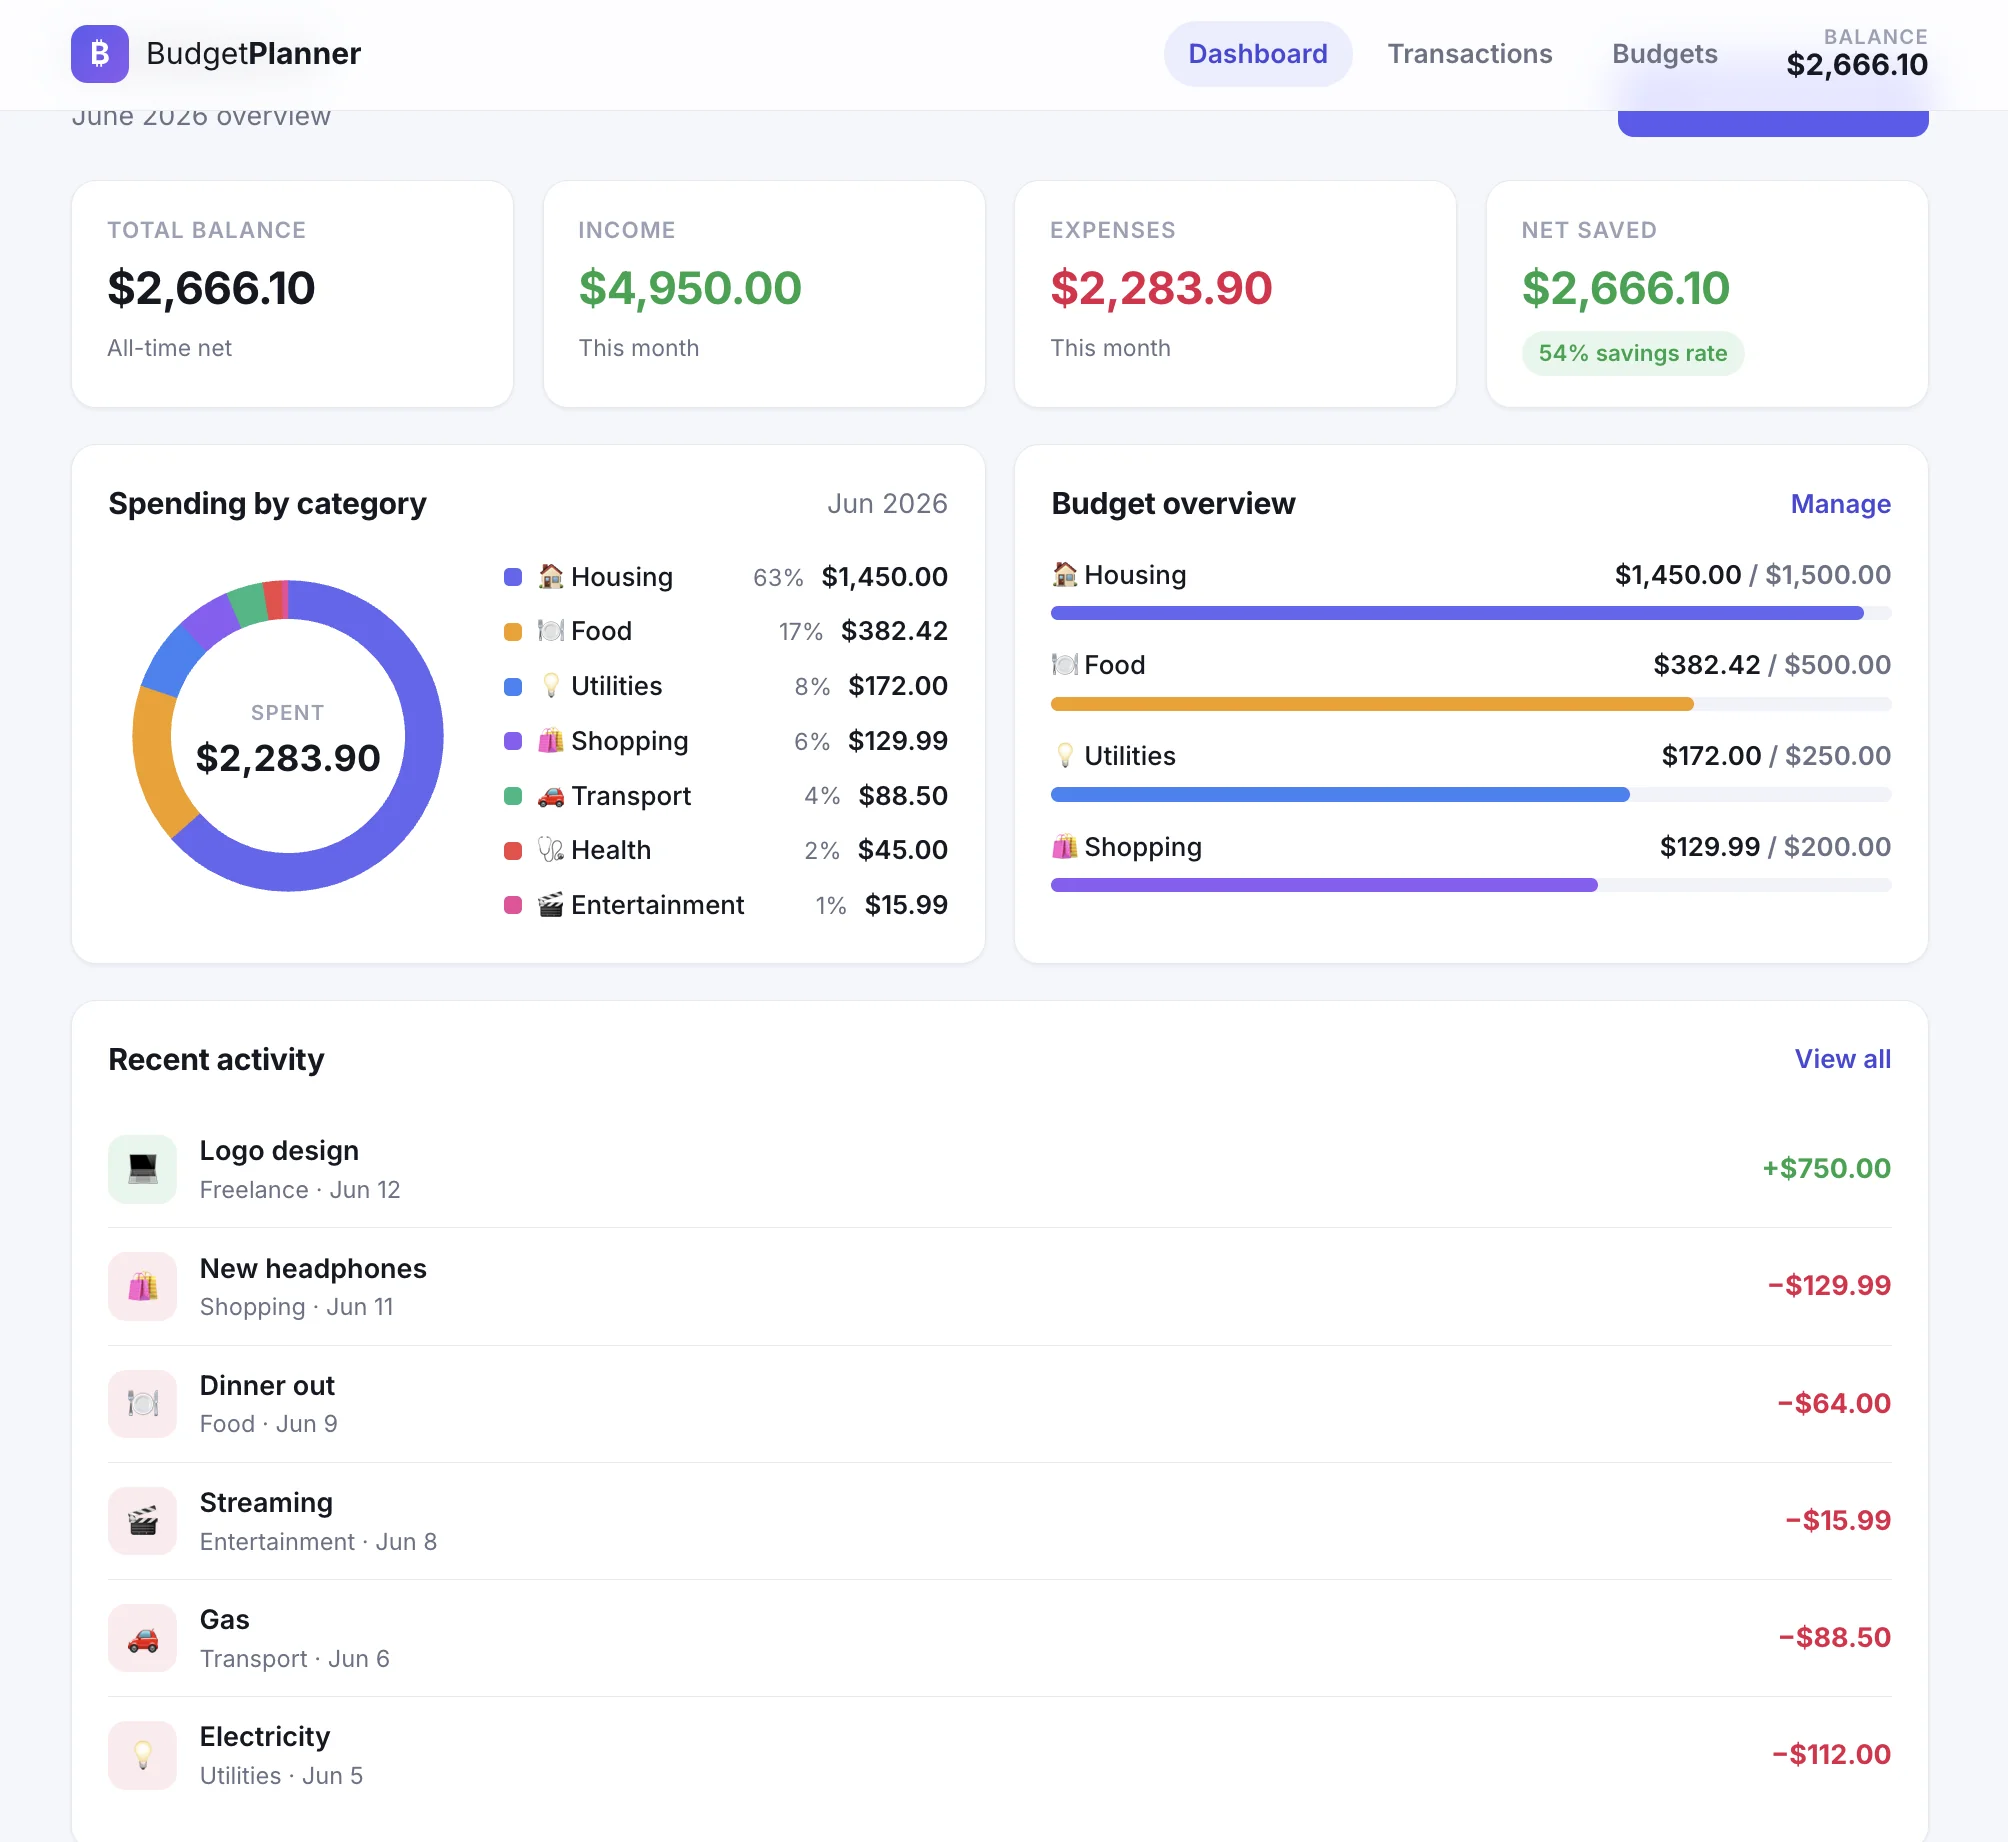Click the Food orange legend swatch

(513, 632)
